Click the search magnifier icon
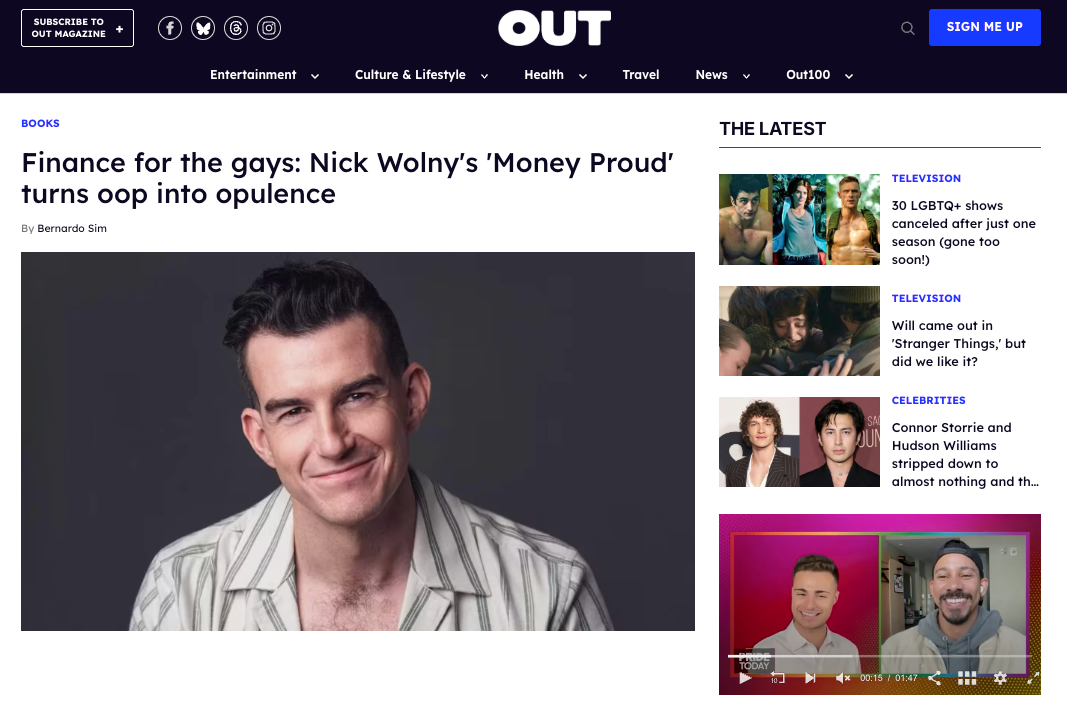The image size is (1067, 712). tap(908, 28)
